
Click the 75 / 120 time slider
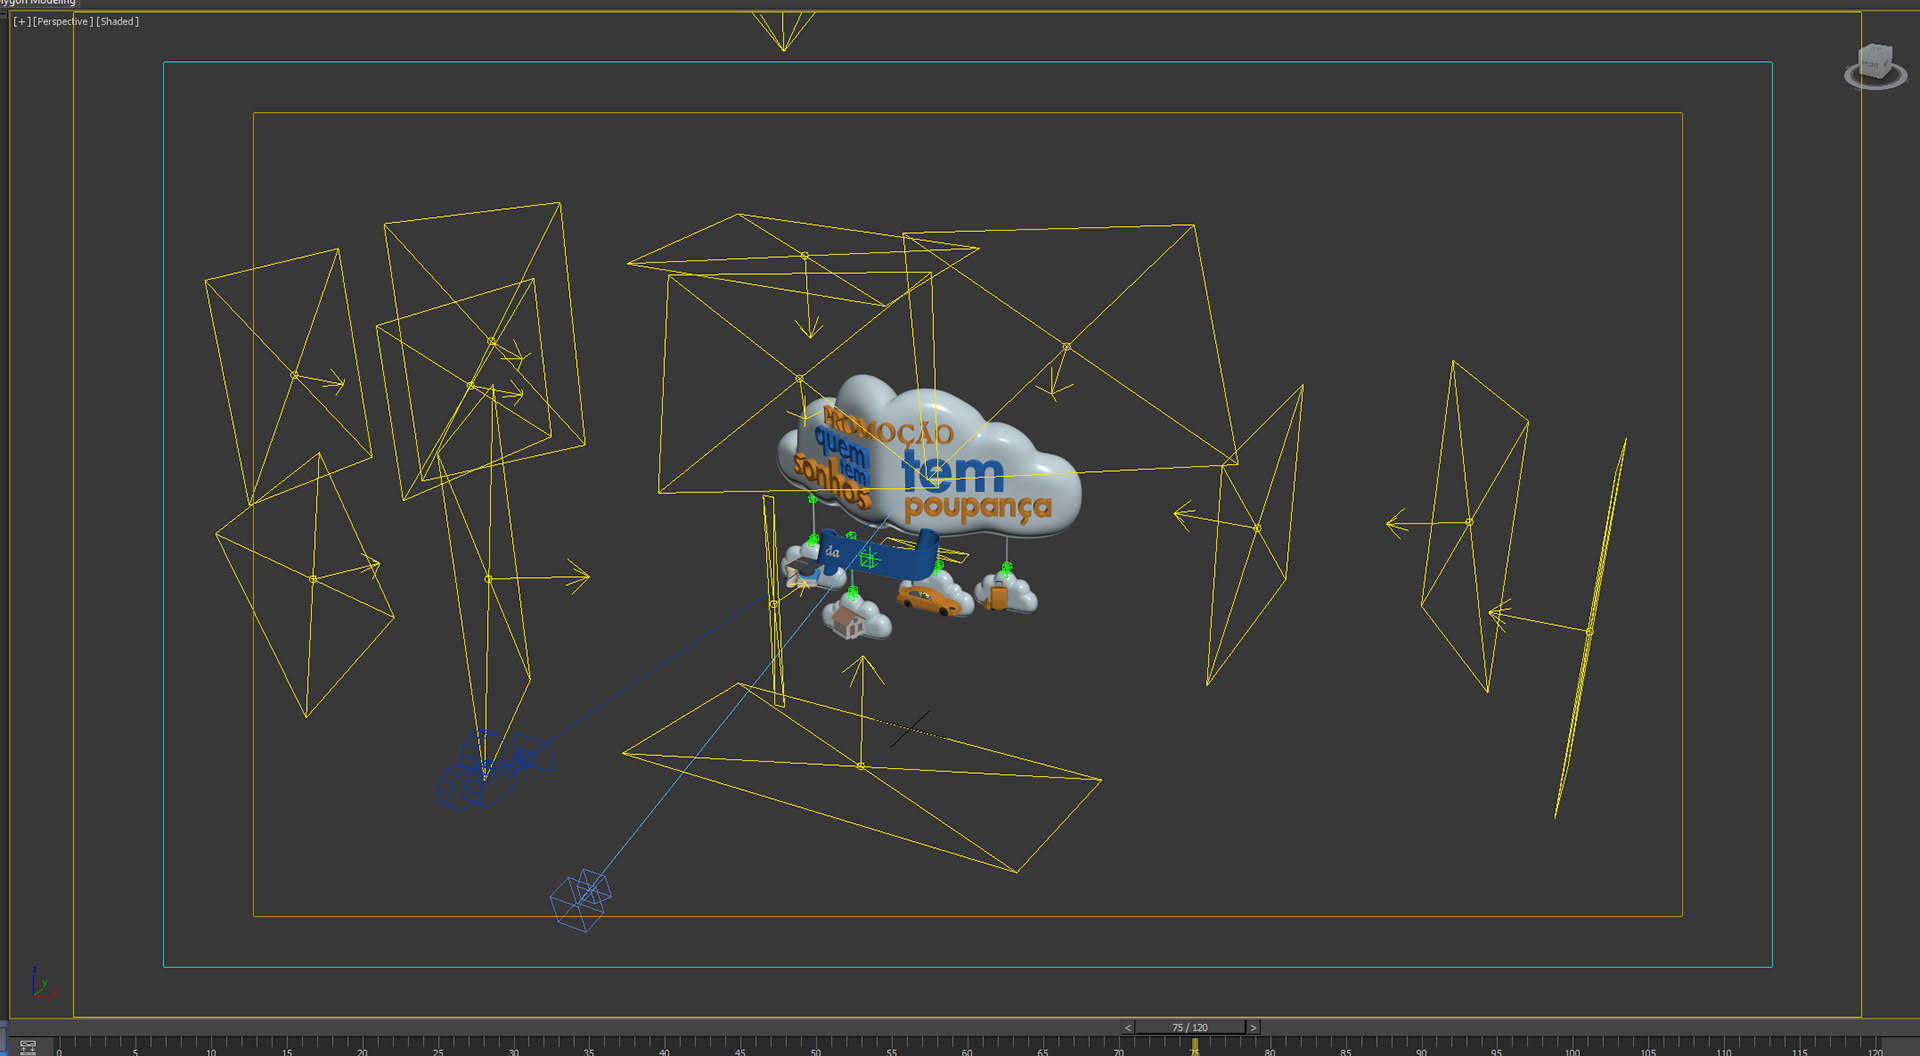tap(1190, 1027)
